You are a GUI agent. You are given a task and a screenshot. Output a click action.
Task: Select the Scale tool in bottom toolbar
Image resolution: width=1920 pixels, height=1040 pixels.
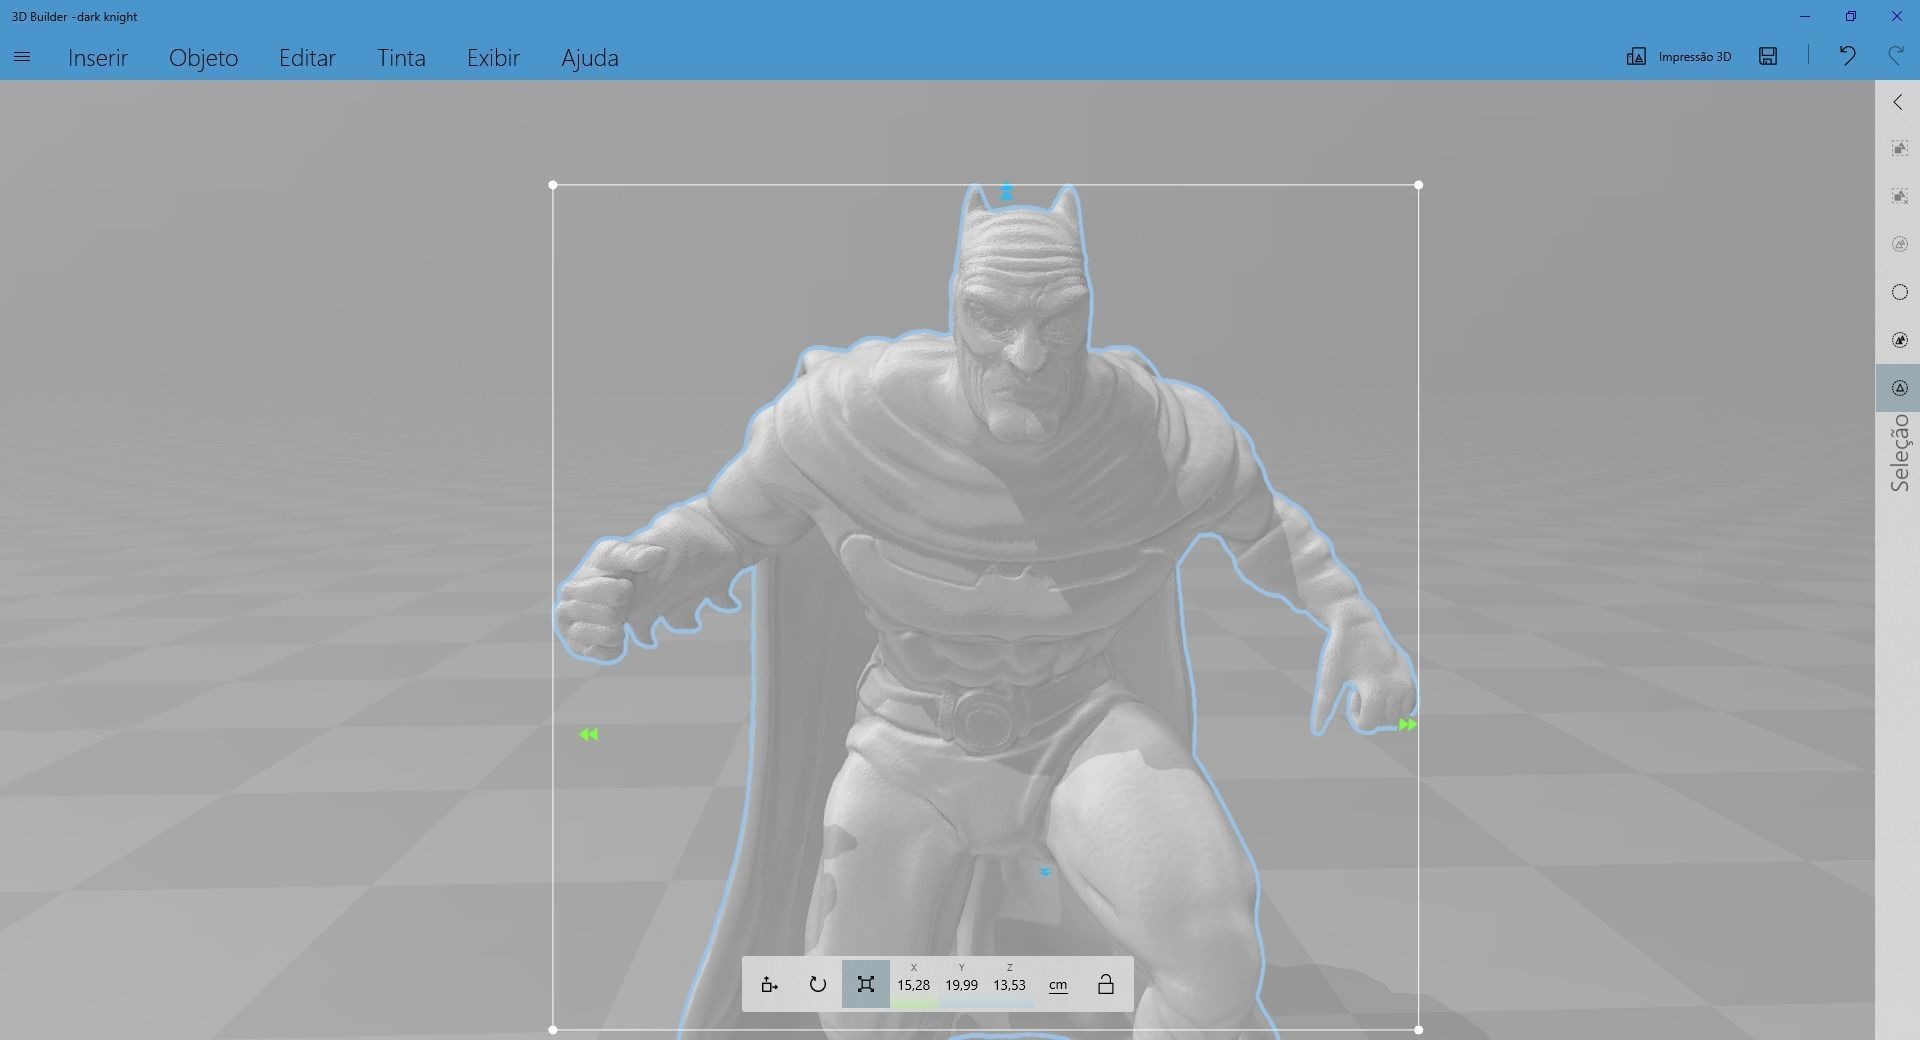tap(866, 984)
